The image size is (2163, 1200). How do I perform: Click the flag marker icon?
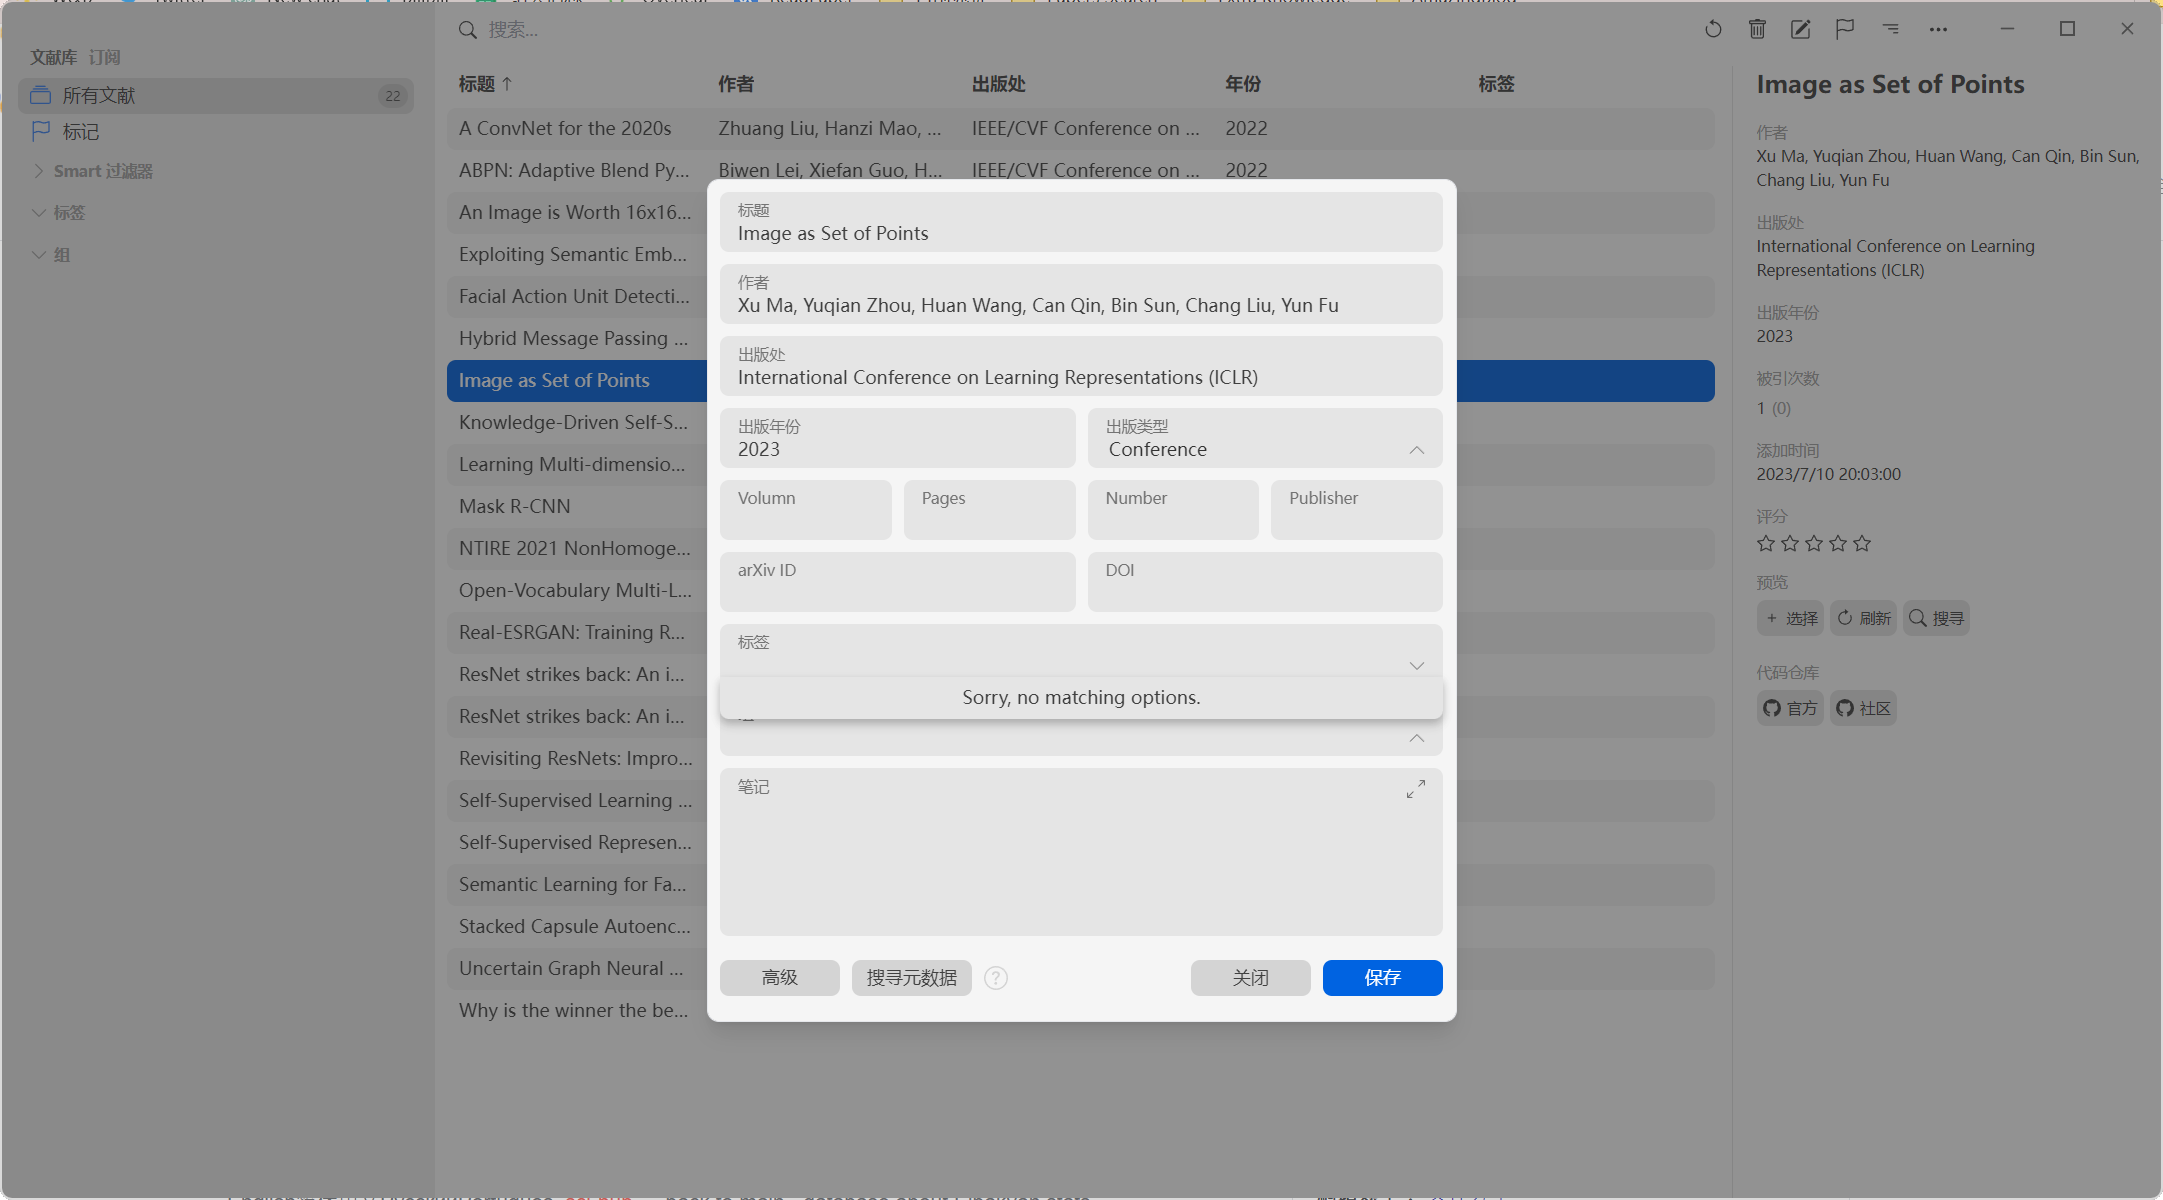[x=1844, y=29]
